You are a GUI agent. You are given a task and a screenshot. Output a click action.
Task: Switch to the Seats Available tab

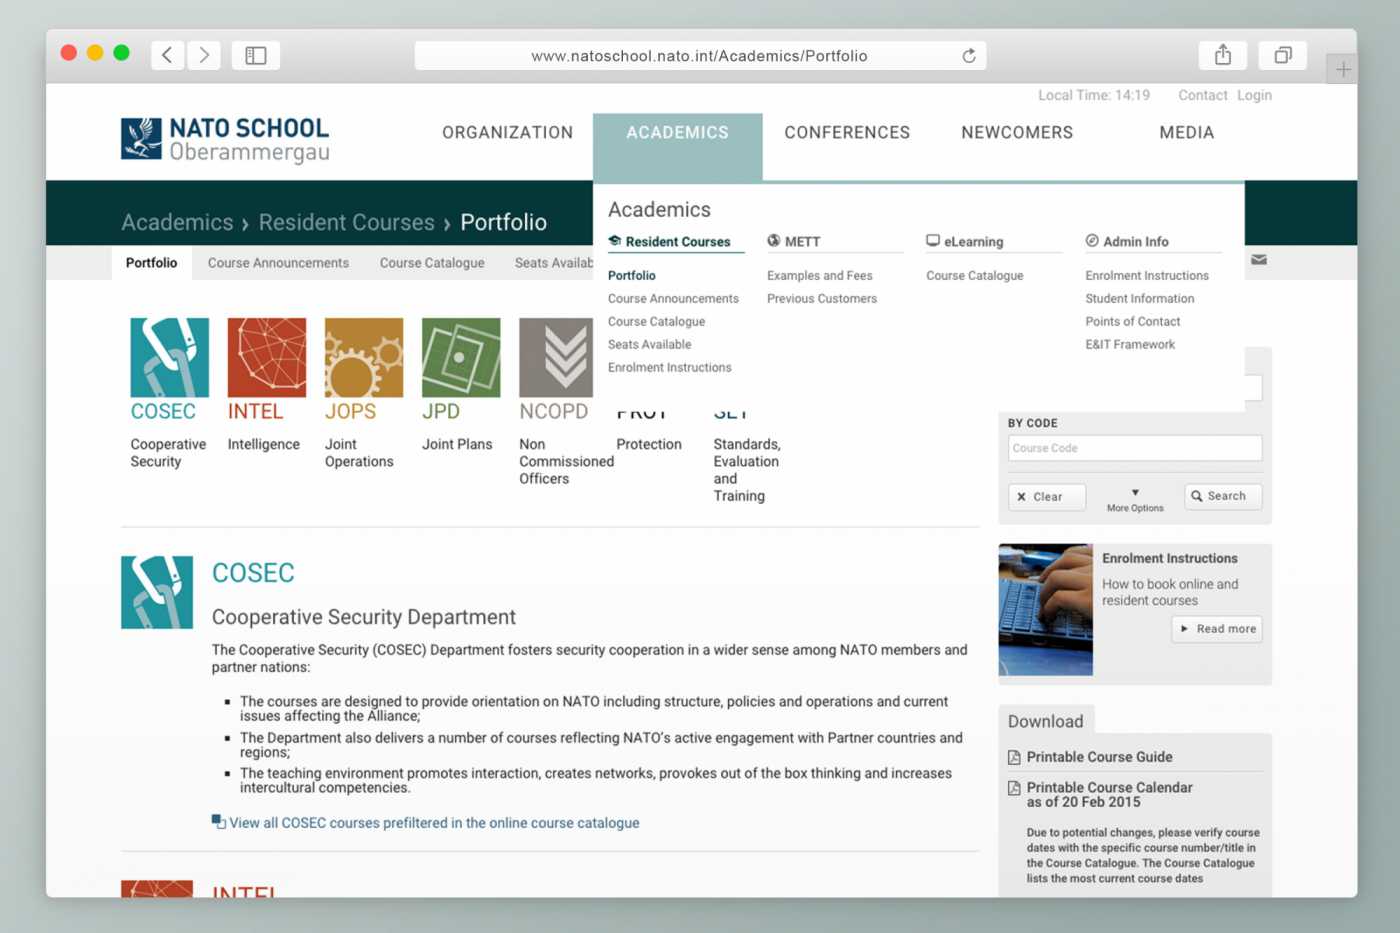pyautogui.click(x=554, y=263)
